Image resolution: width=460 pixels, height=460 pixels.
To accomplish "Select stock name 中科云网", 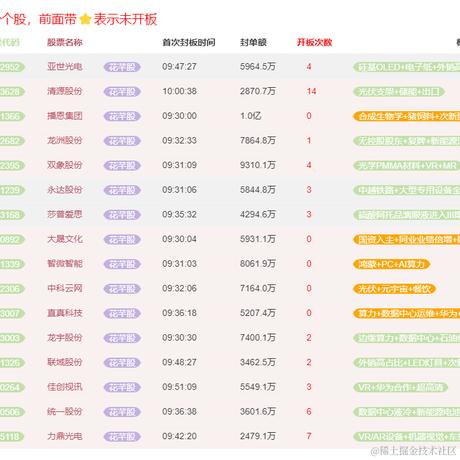I will (x=65, y=289).
